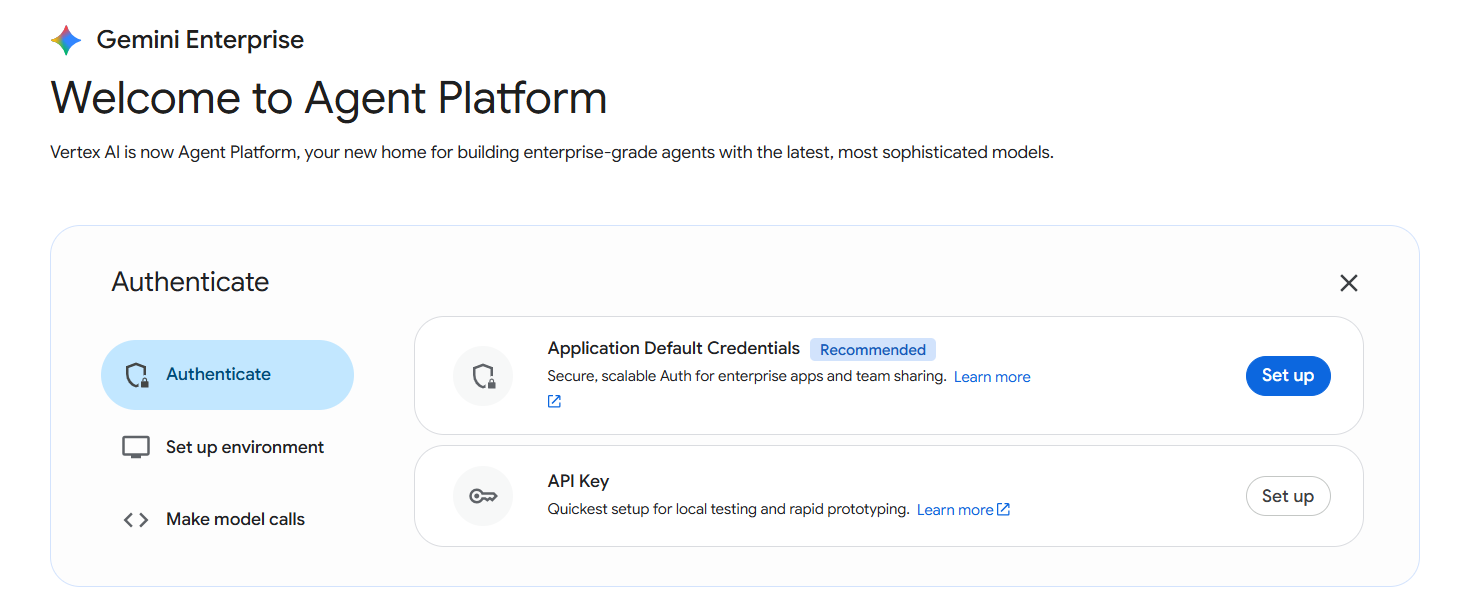This screenshot has width=1461, height=604.
Task: Click the Gemini Enterprise sparkle logo
Action: click(x=66, y=40)
